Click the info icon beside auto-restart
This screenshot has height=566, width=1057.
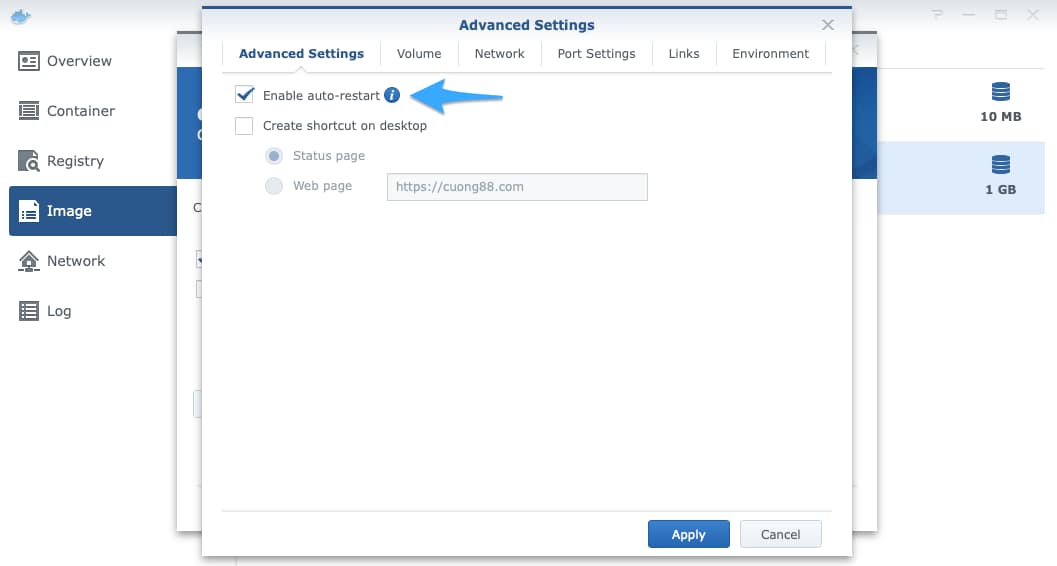coord(392,96)
